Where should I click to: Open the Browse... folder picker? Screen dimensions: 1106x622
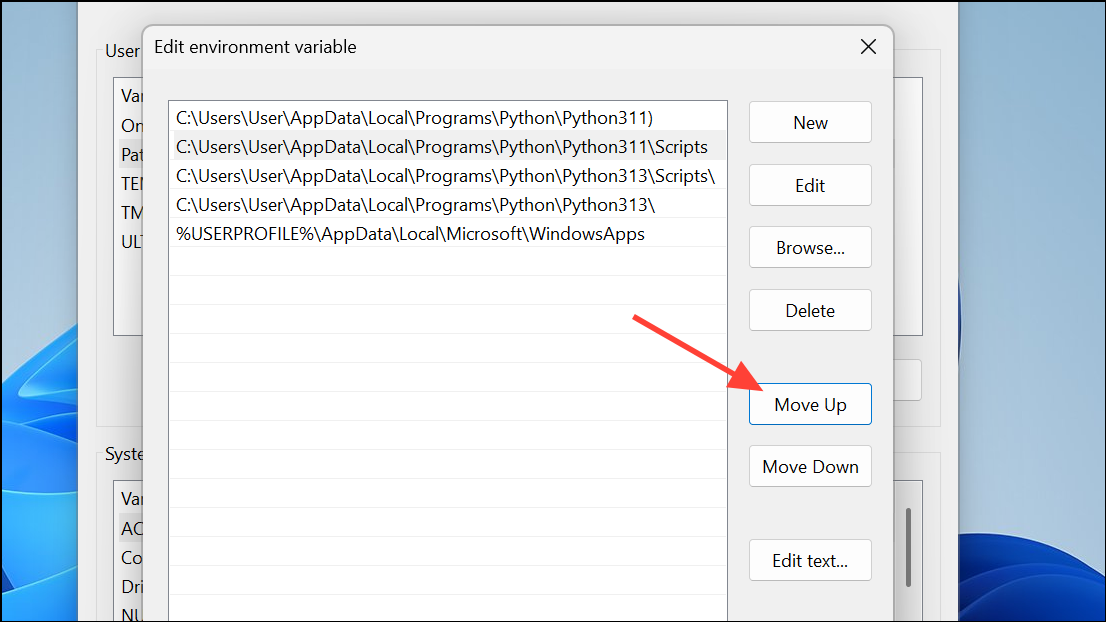tap(810, 248)
